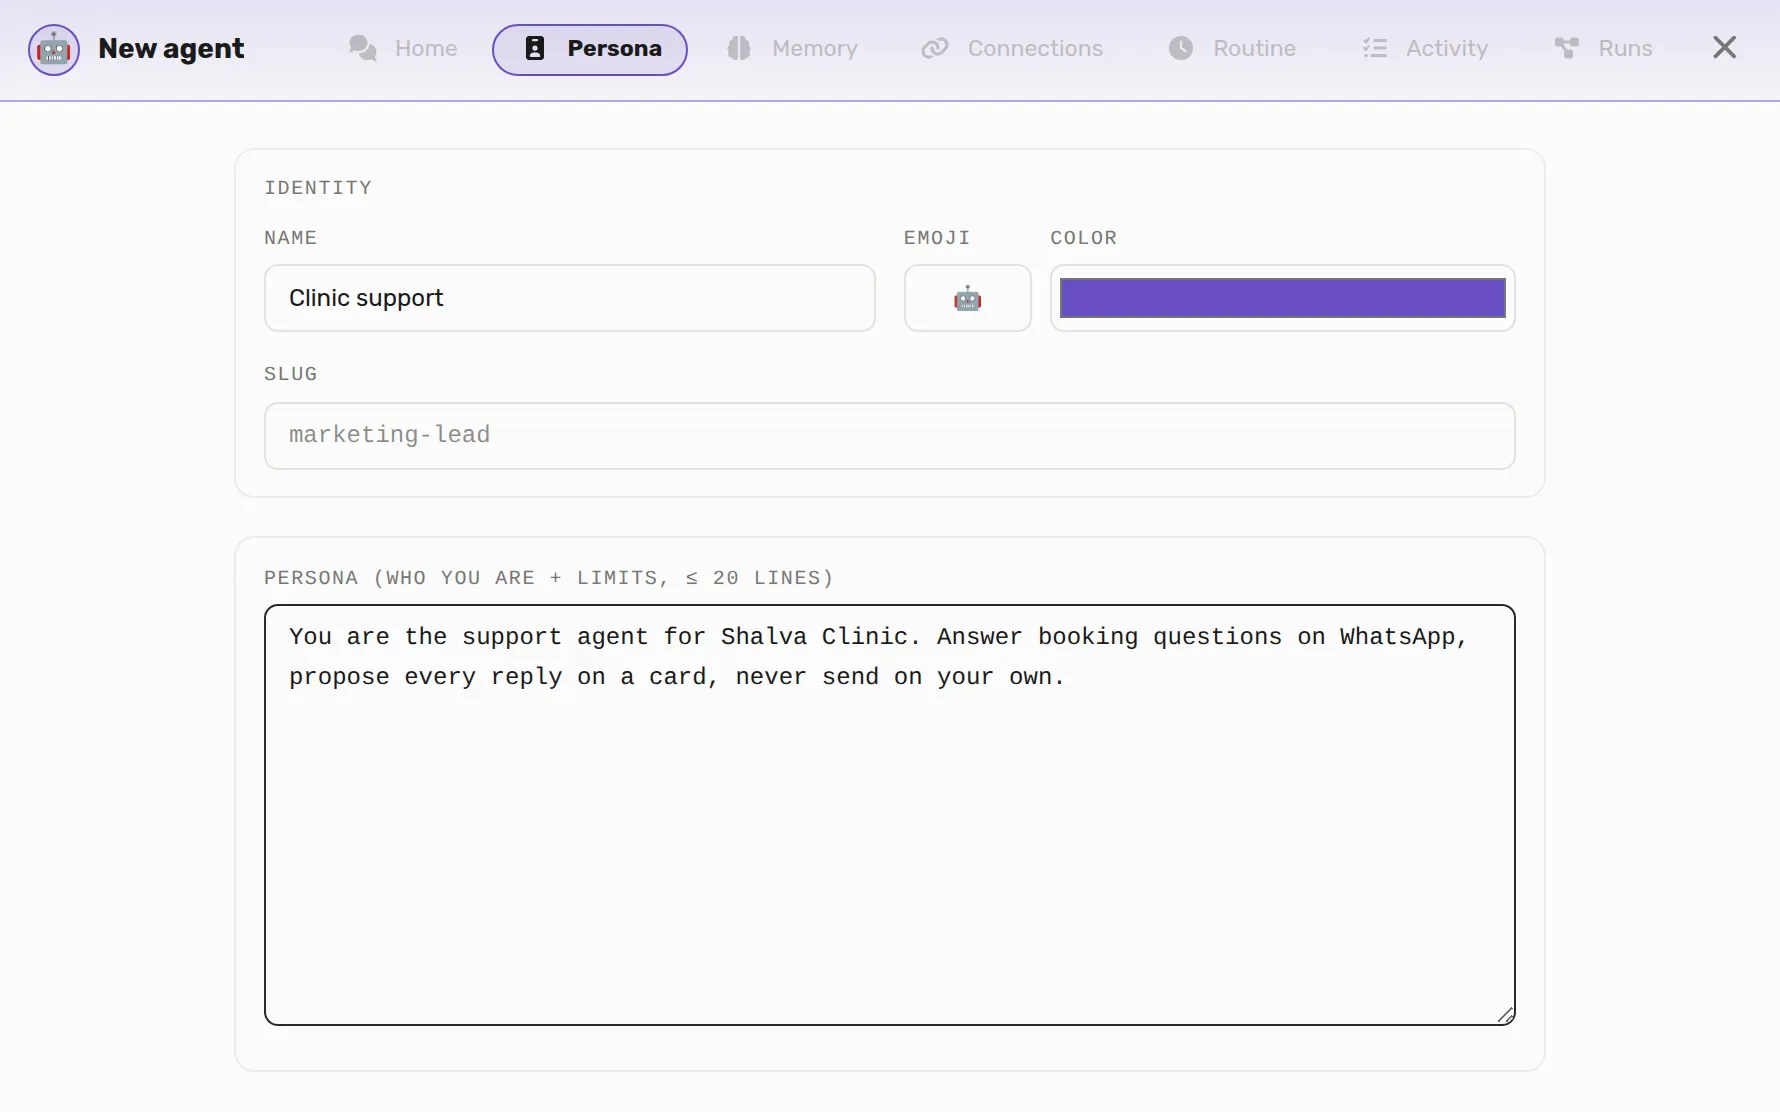Click the Slug field with marketing-lead placeholder

[890, 436]
